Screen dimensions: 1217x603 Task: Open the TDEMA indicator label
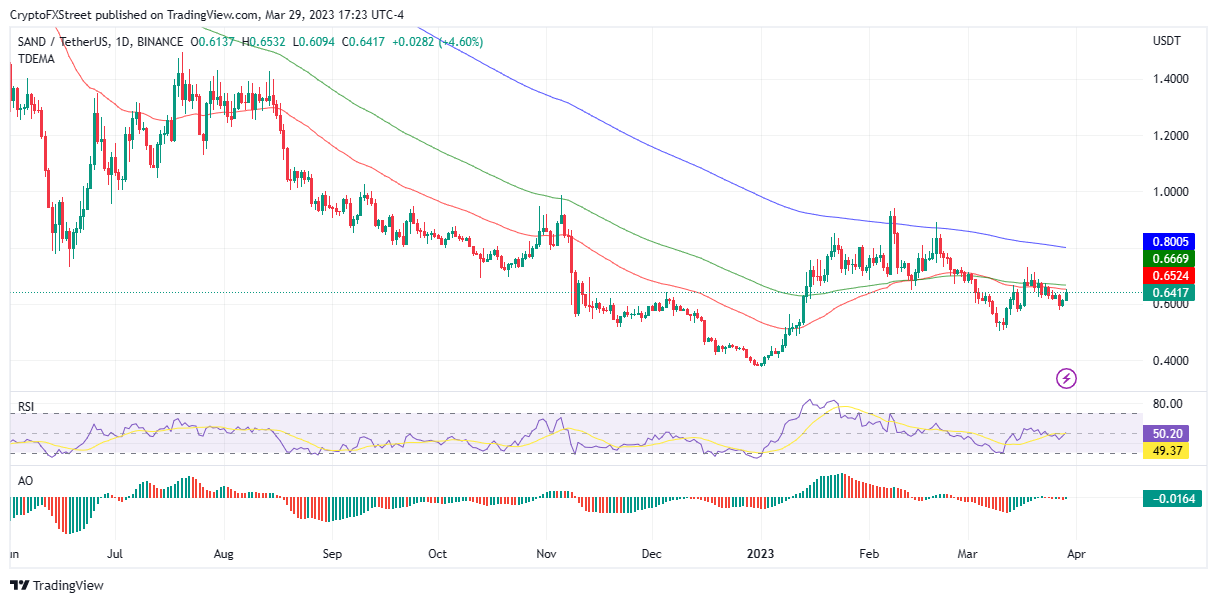click(x=38, y=58)
